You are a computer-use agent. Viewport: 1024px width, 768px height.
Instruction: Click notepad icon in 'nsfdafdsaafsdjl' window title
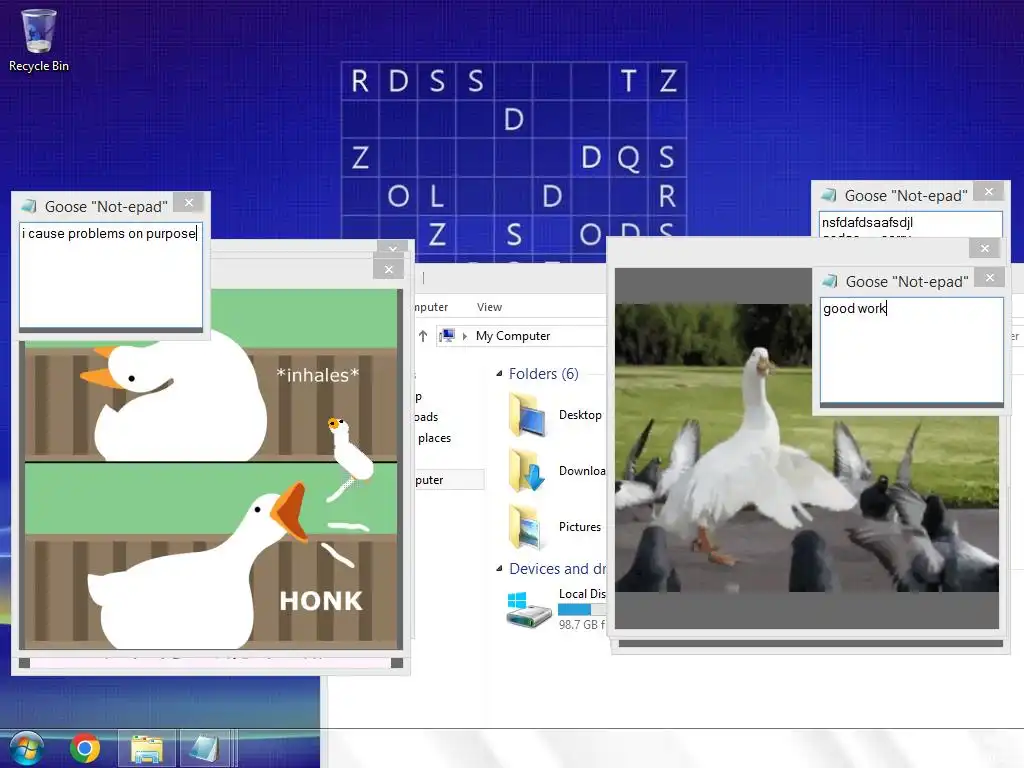click(x=829, y=195)
